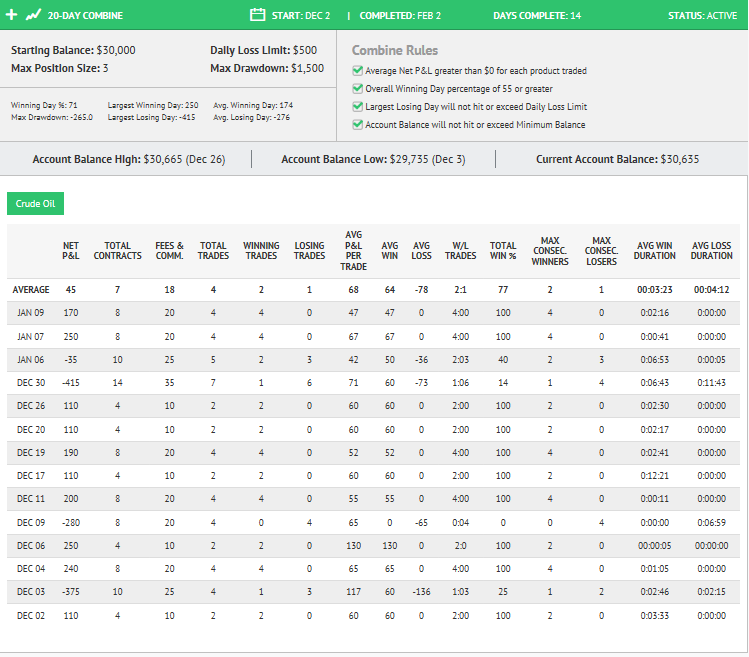This screenshot has width=749, height=657.
Task: Select the Crude Oil product button
Action: (35, 204)
